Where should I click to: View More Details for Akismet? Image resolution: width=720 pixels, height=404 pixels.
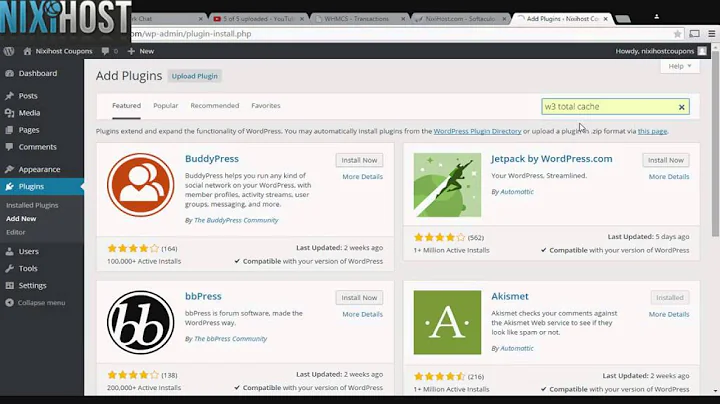[669, 314]
